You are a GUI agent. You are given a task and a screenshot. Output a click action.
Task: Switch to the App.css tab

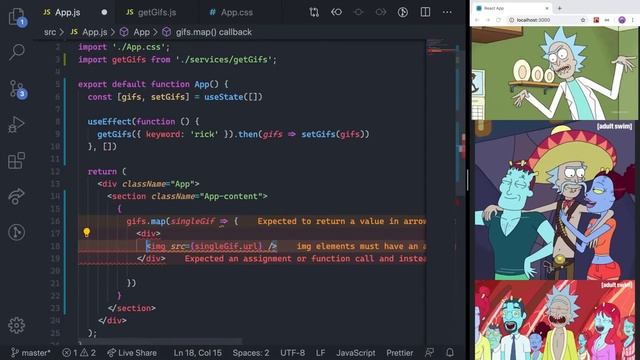pos(237,12)
